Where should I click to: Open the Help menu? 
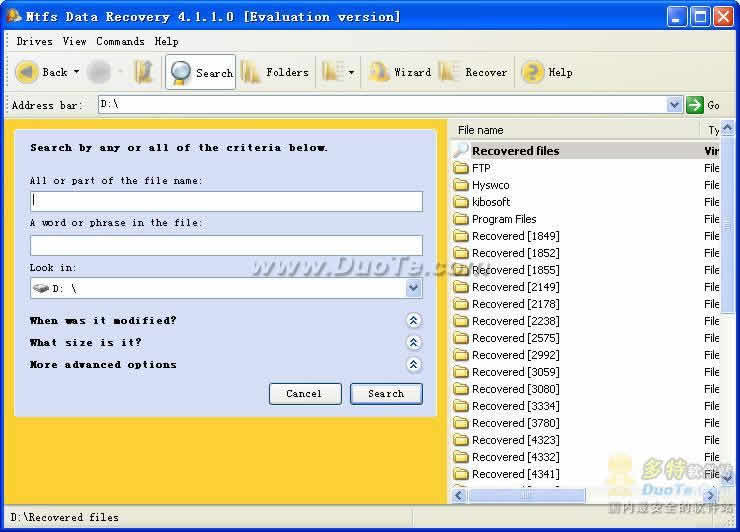[x=167, y=42]
